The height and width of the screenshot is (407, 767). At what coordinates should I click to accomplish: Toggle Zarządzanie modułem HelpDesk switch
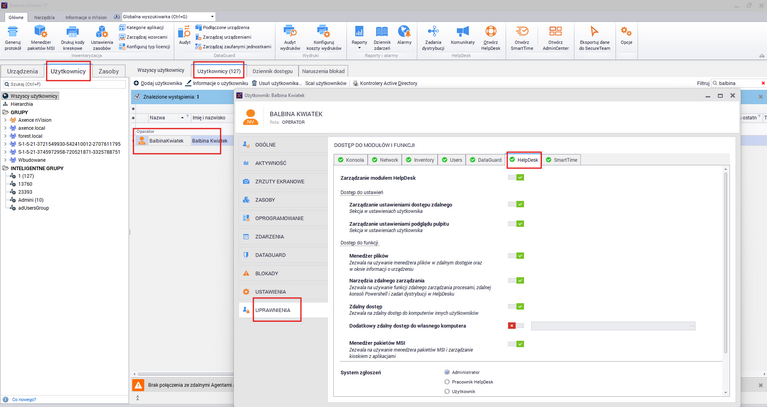516,178
